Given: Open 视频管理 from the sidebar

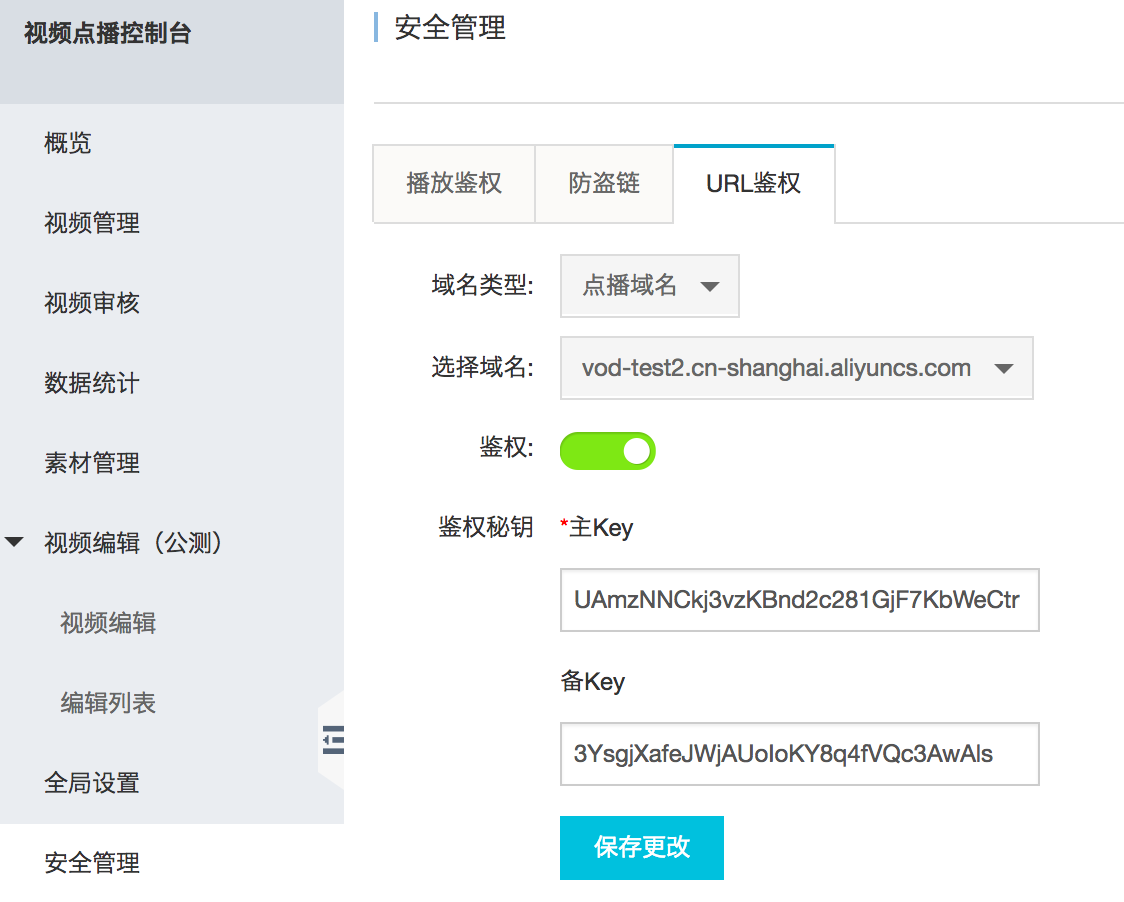Looking at the screenshot, I should coord(92,223).
